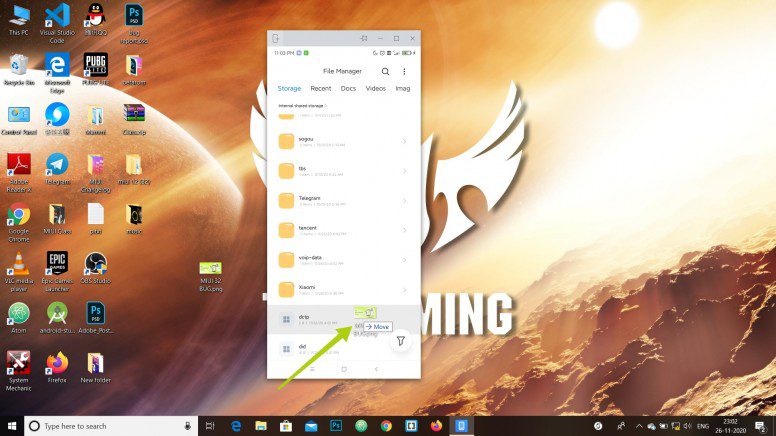
Task: Switch to the Videos tab
Action: click(376, 89)
